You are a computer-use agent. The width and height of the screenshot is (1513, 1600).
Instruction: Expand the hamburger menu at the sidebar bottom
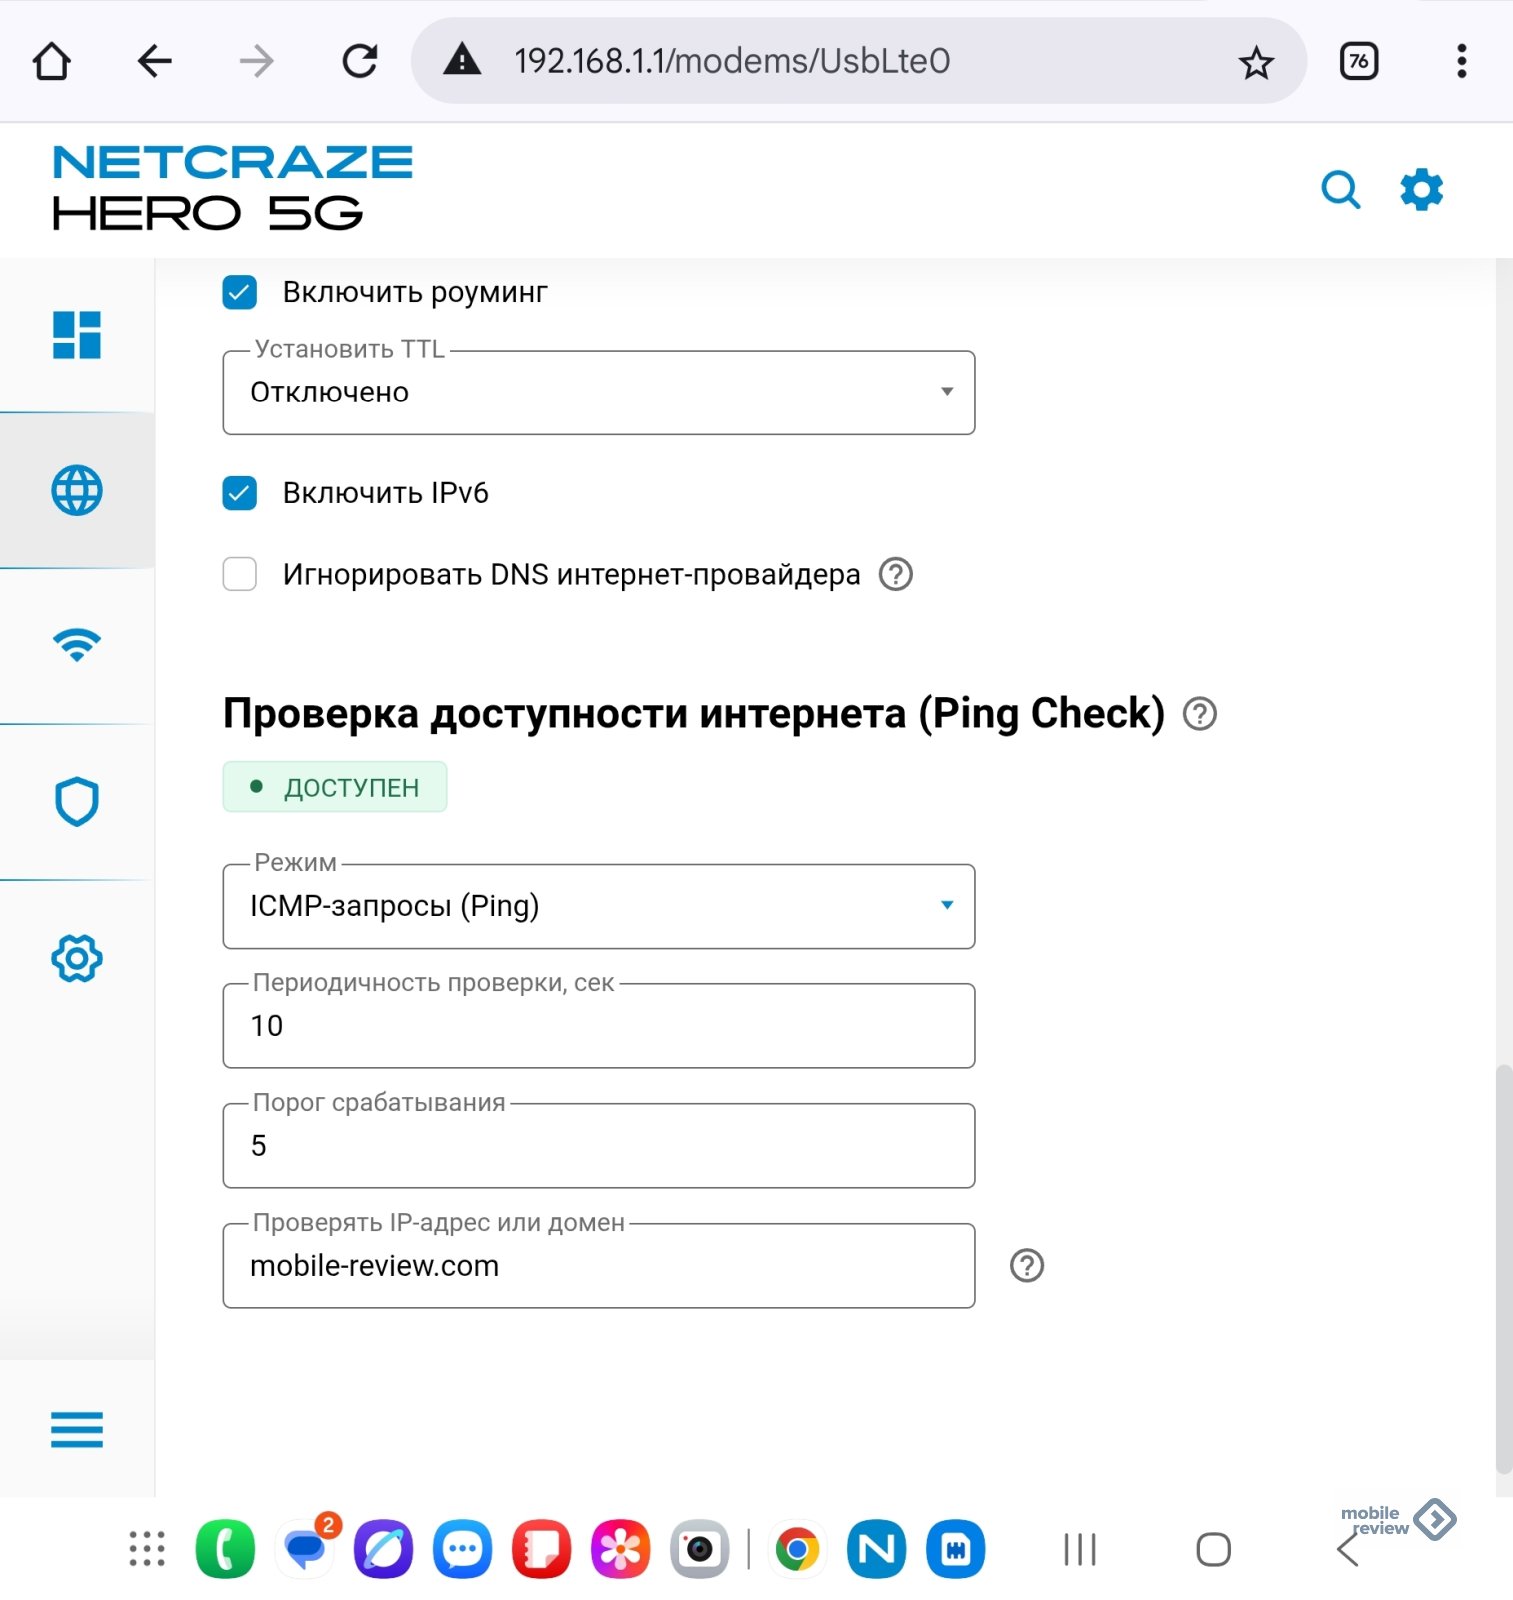77,1429
